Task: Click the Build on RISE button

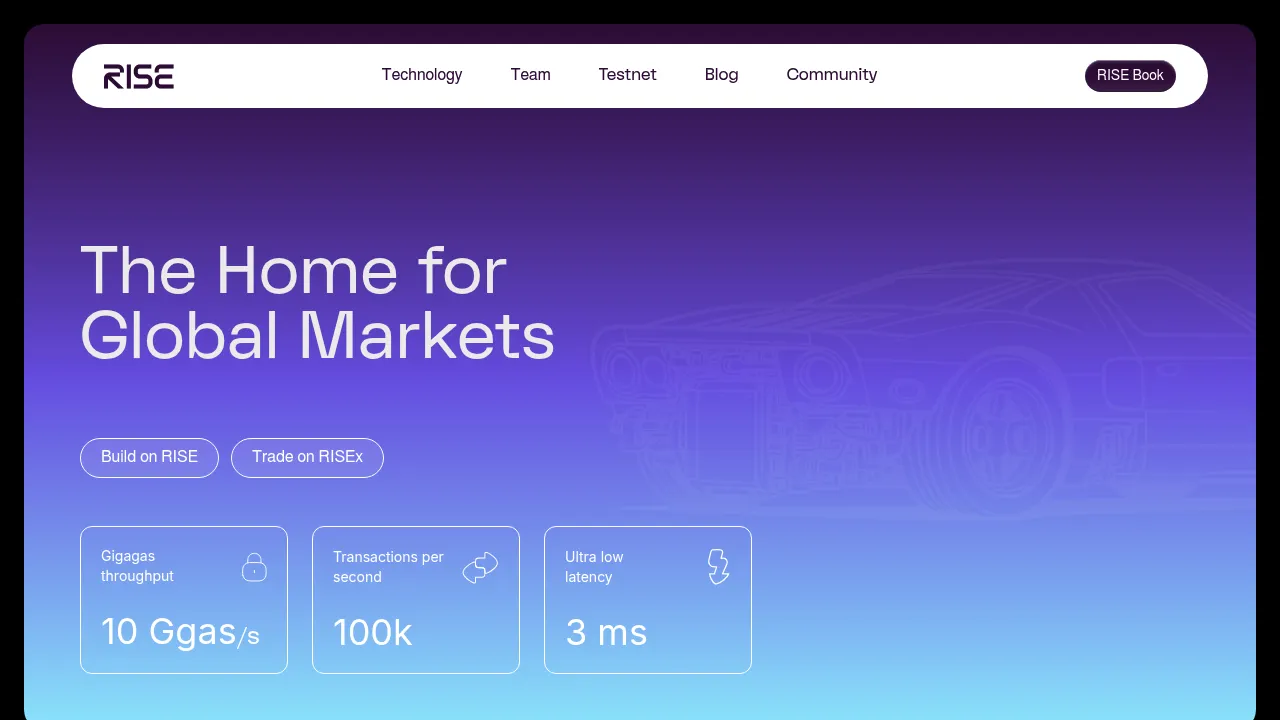Action: [x=150, y=458]
